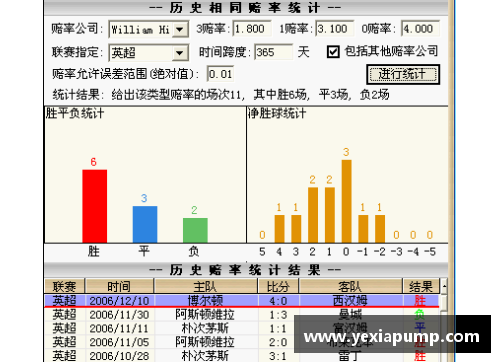The height and width of the screenshot is (362, 500).
Task: Click the tallest orange bar for 0 goals
Action: [x=346, y=201]
